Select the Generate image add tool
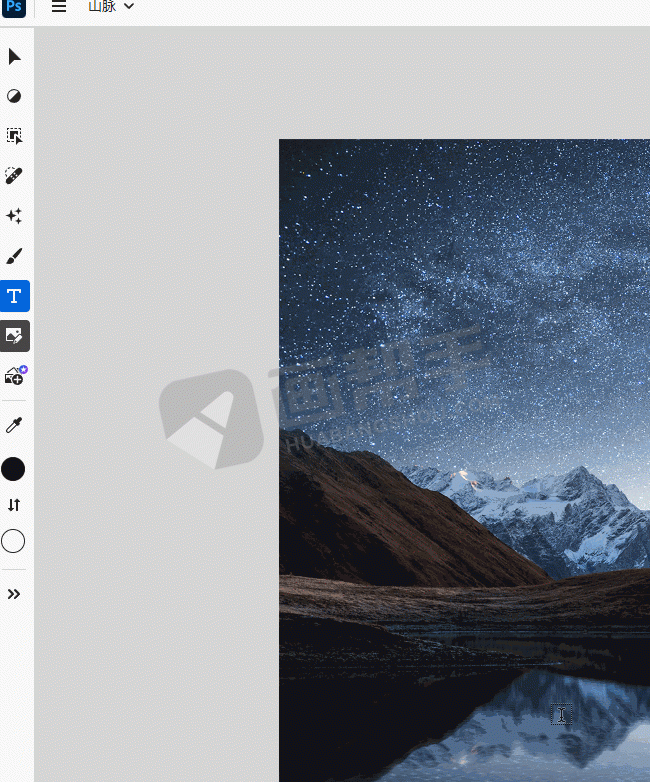Image resolution: width=650 pixels, height=782 pixels. tap(16, 376)
